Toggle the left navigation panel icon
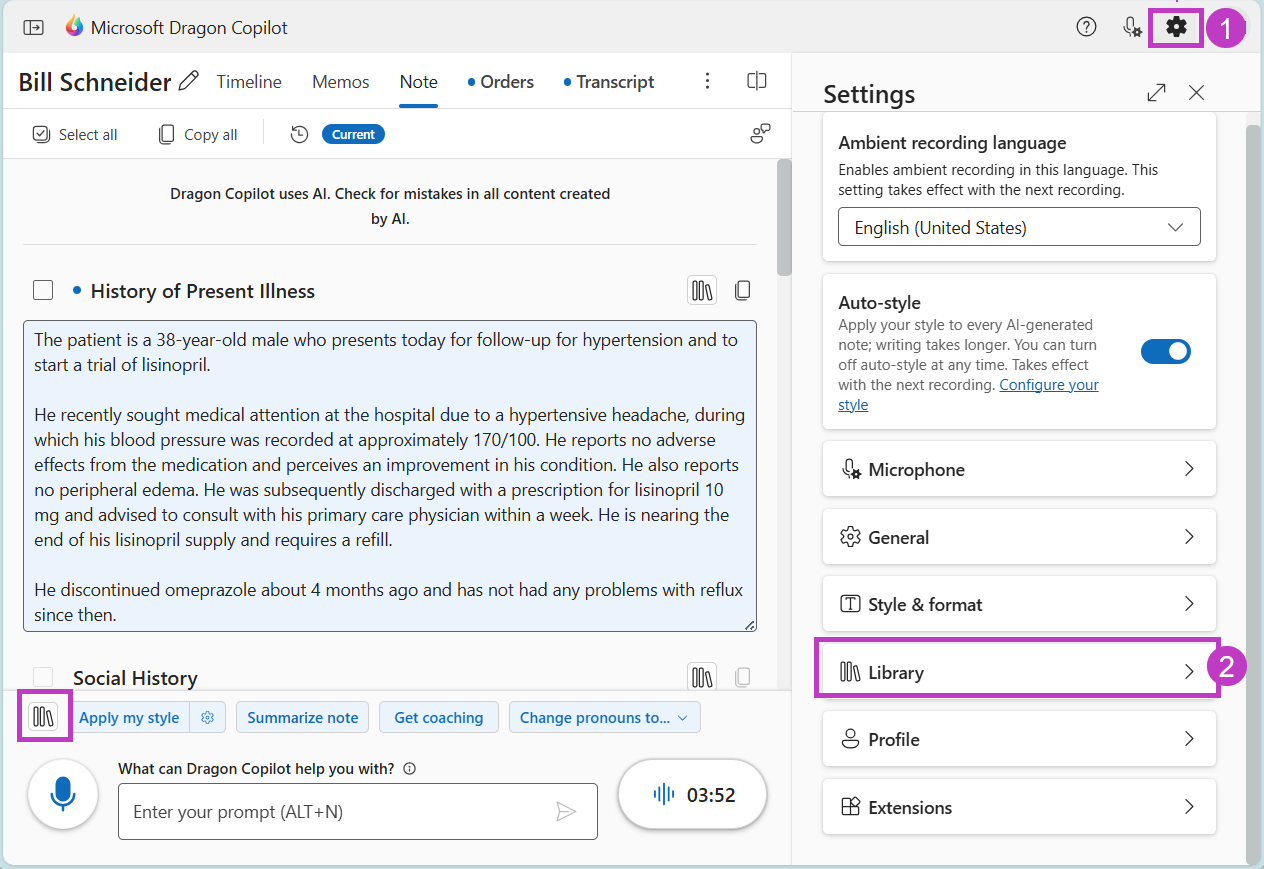 (33, 28)
